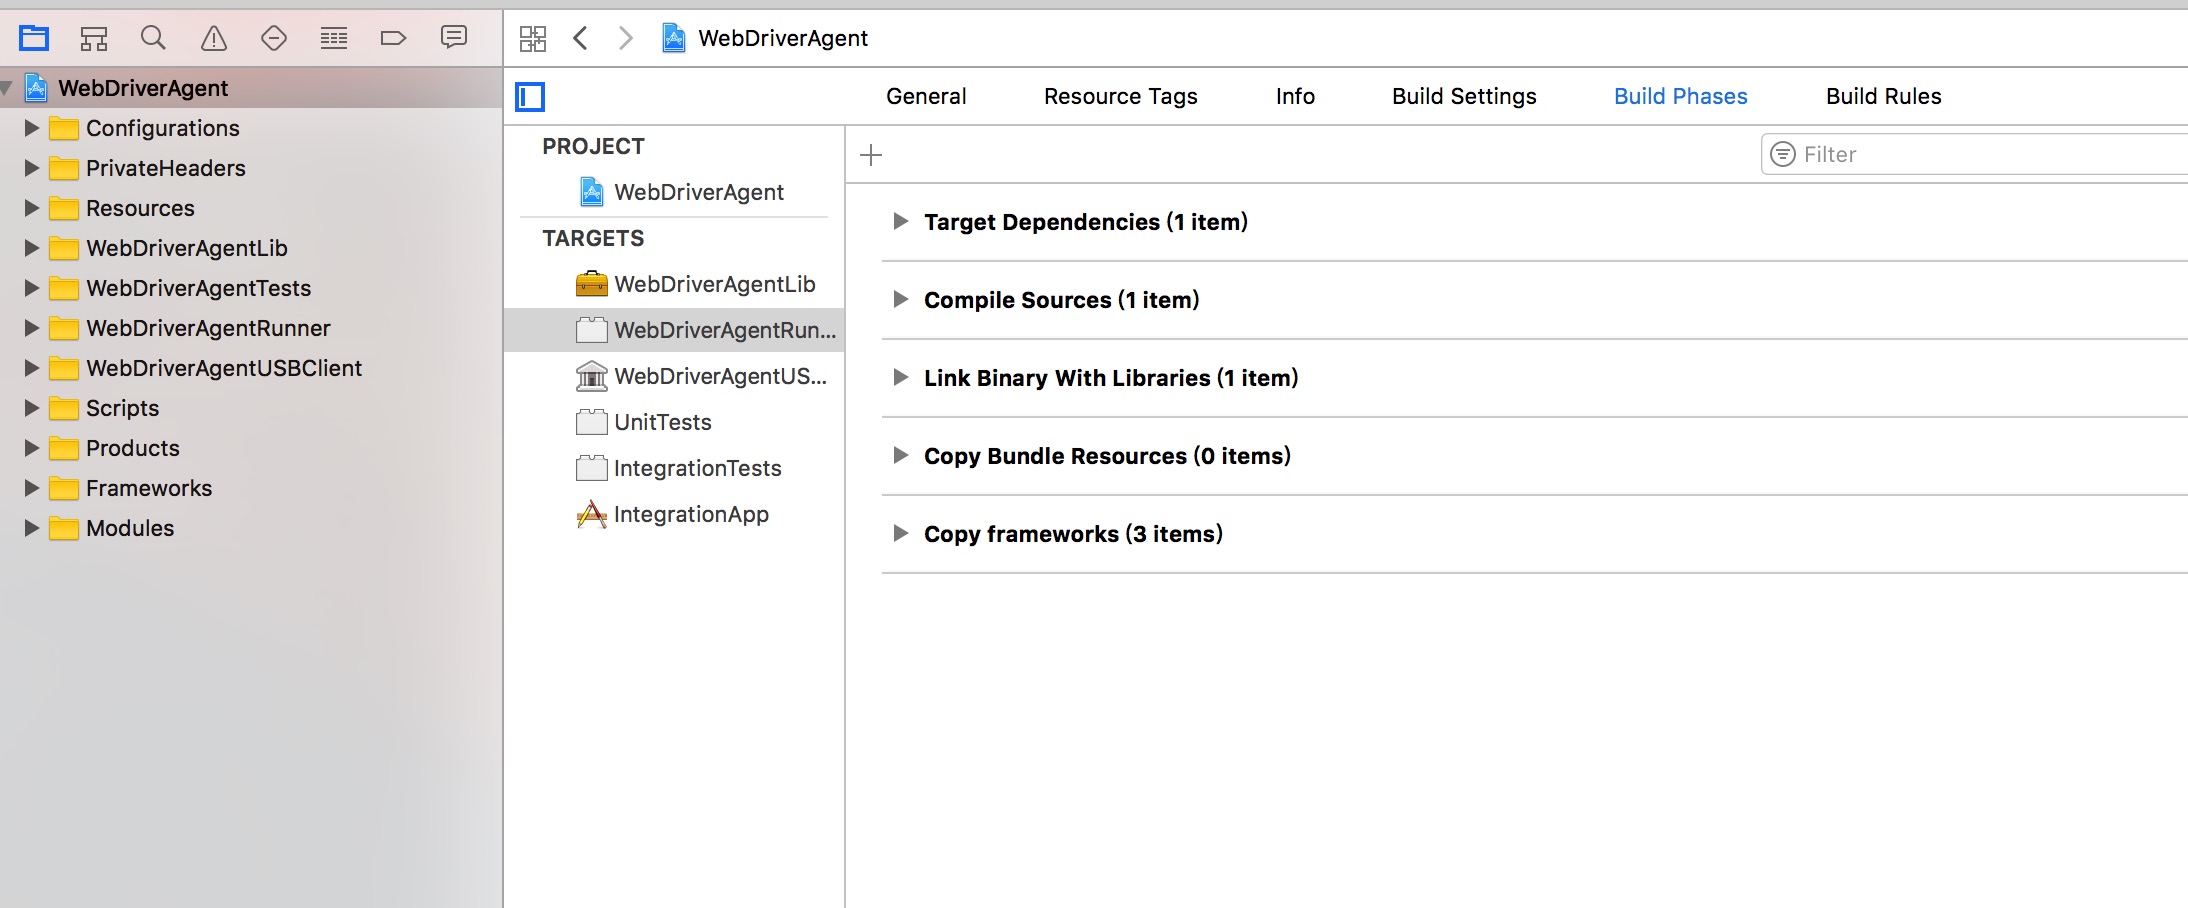2188x908 pixels.
Task: Expand the Scripts folder triangle
Action: (31, 408)
